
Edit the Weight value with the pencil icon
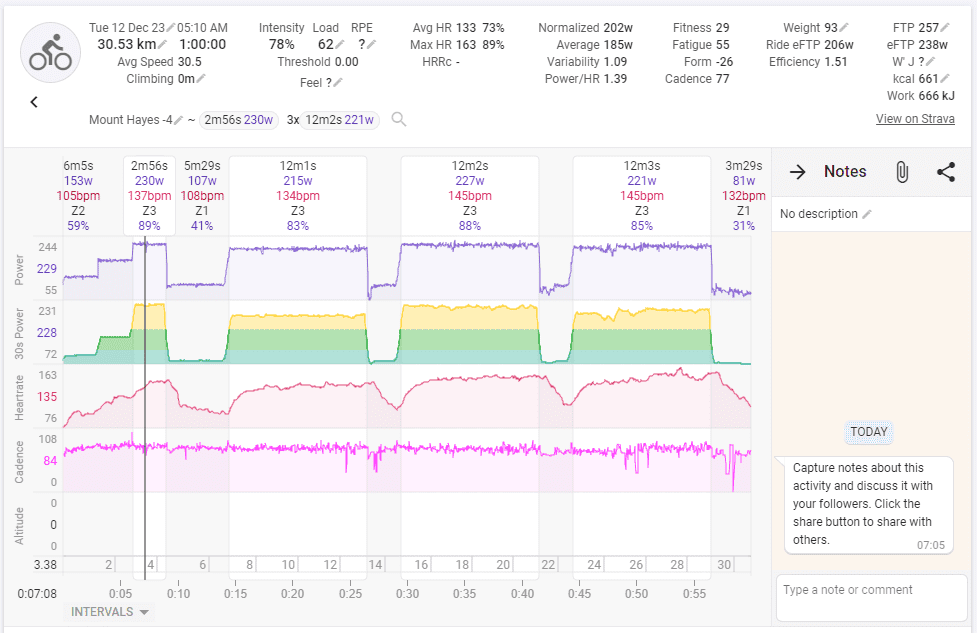pyautogui.click(x=845, y=28)
